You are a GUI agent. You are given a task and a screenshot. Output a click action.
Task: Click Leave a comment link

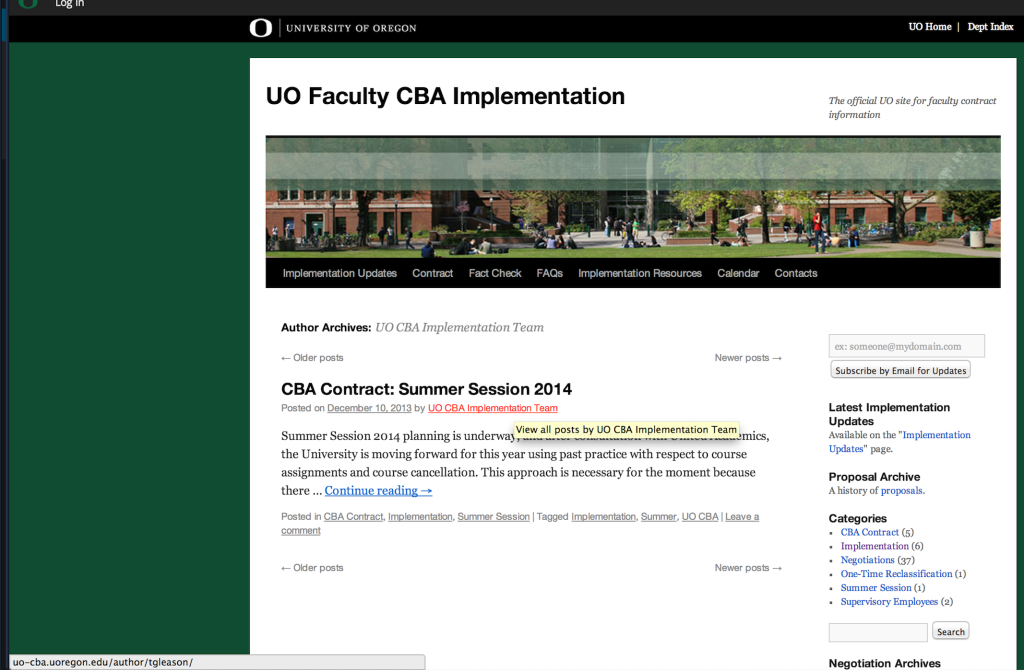coord(742,517)
